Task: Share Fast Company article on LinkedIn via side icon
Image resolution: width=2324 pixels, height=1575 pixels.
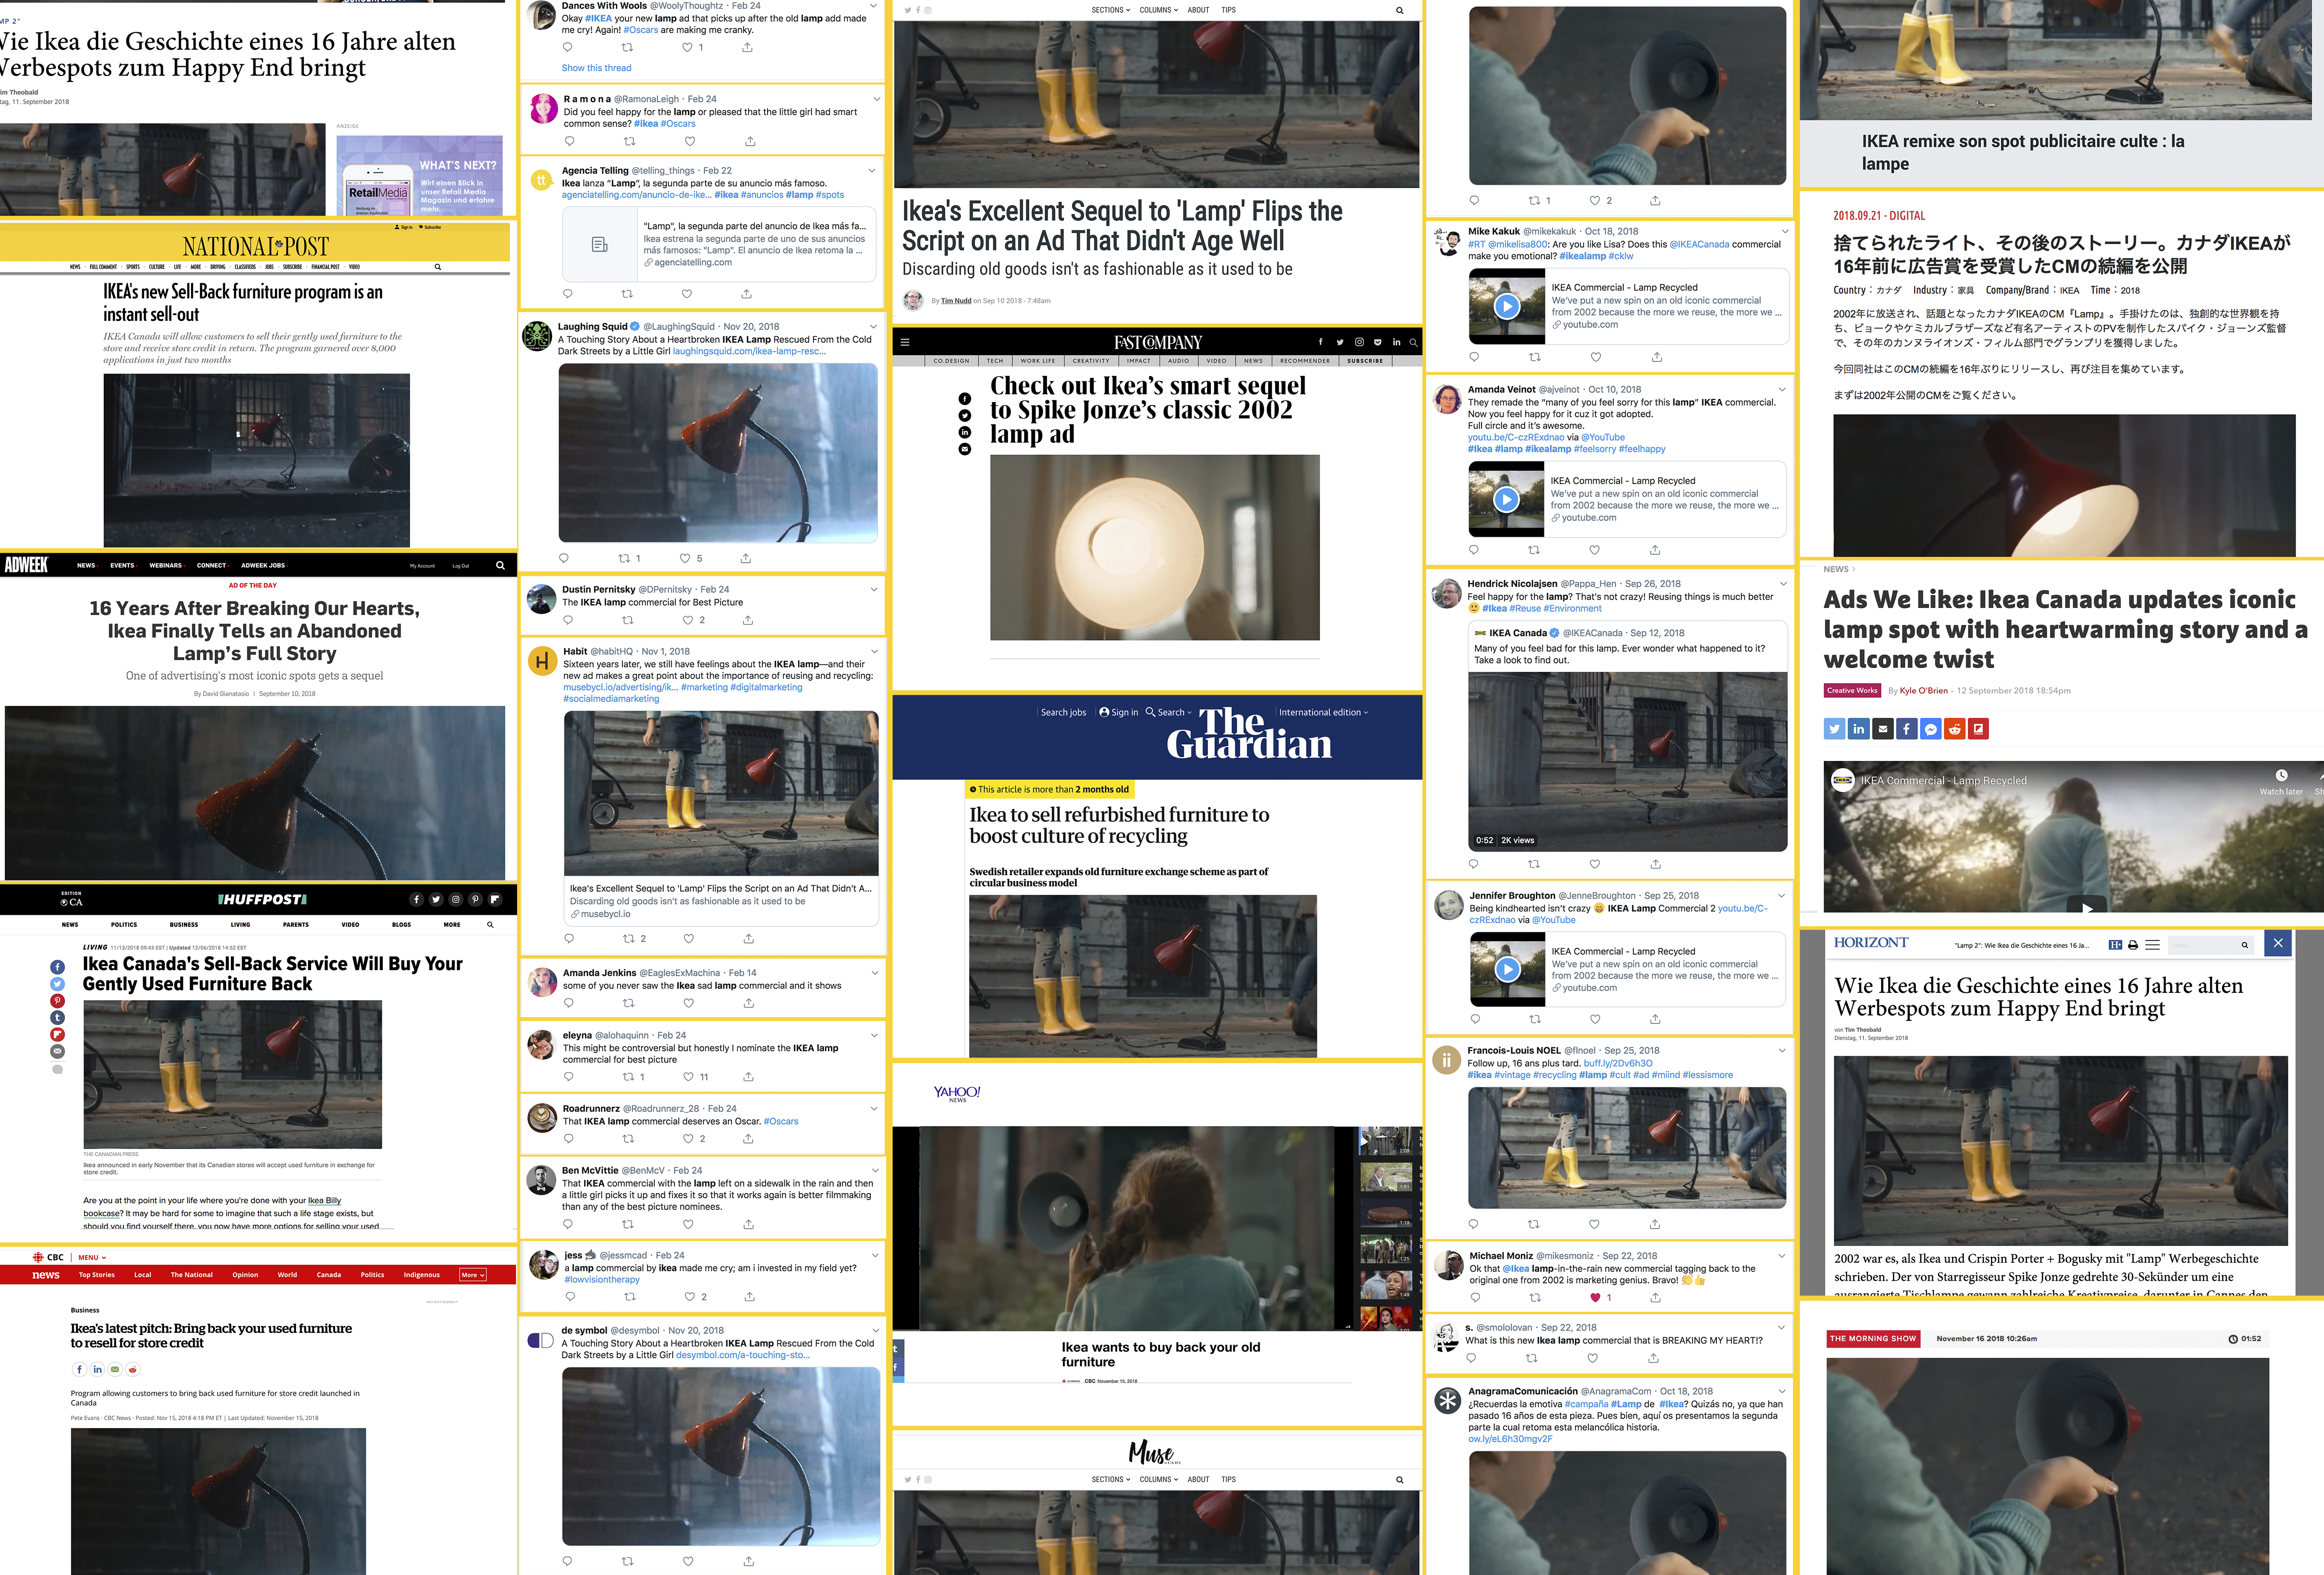Action: [x=965, y=432]
